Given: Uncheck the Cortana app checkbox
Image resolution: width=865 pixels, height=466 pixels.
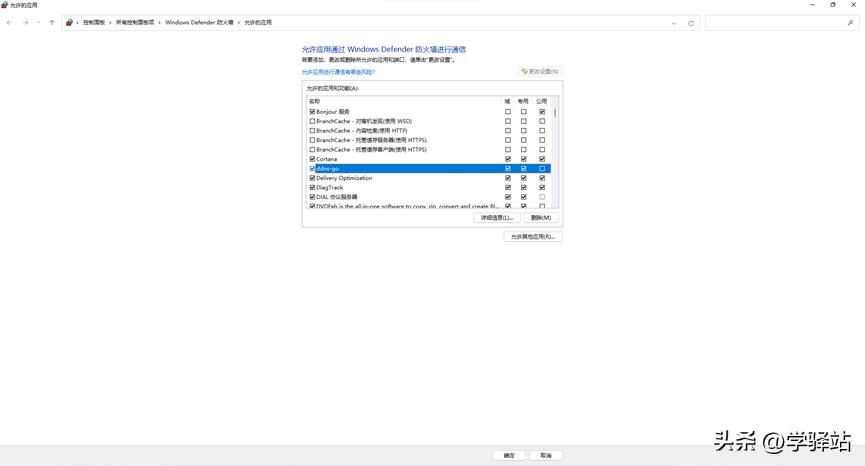Looking at the screenshot, I should [312, 159].
